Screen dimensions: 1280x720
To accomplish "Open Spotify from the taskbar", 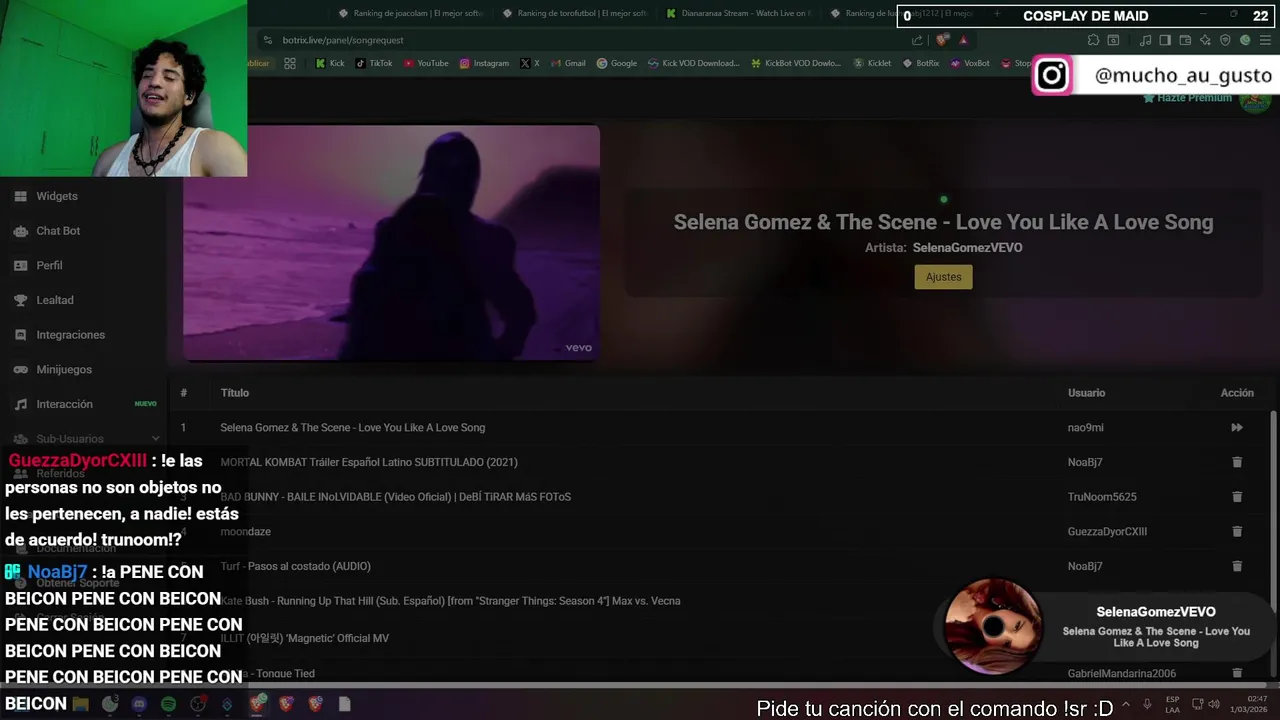I will click(x=168, y=704).
